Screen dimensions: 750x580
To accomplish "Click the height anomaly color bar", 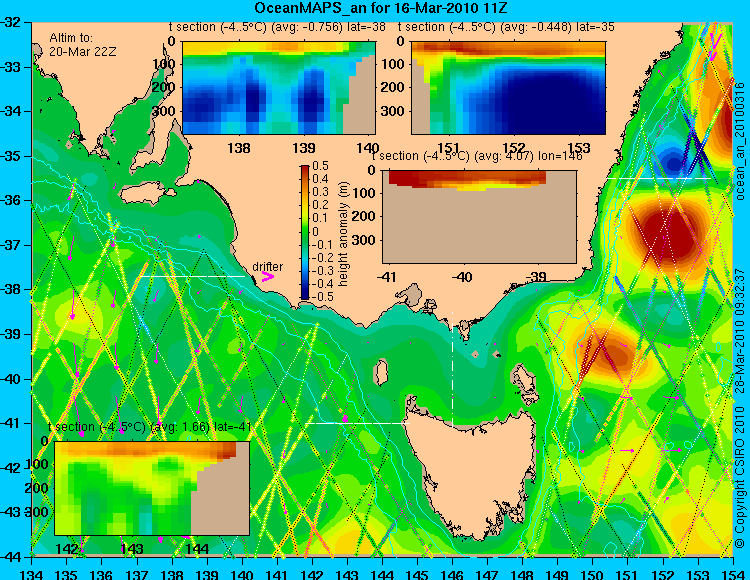I will pos(305,232).
